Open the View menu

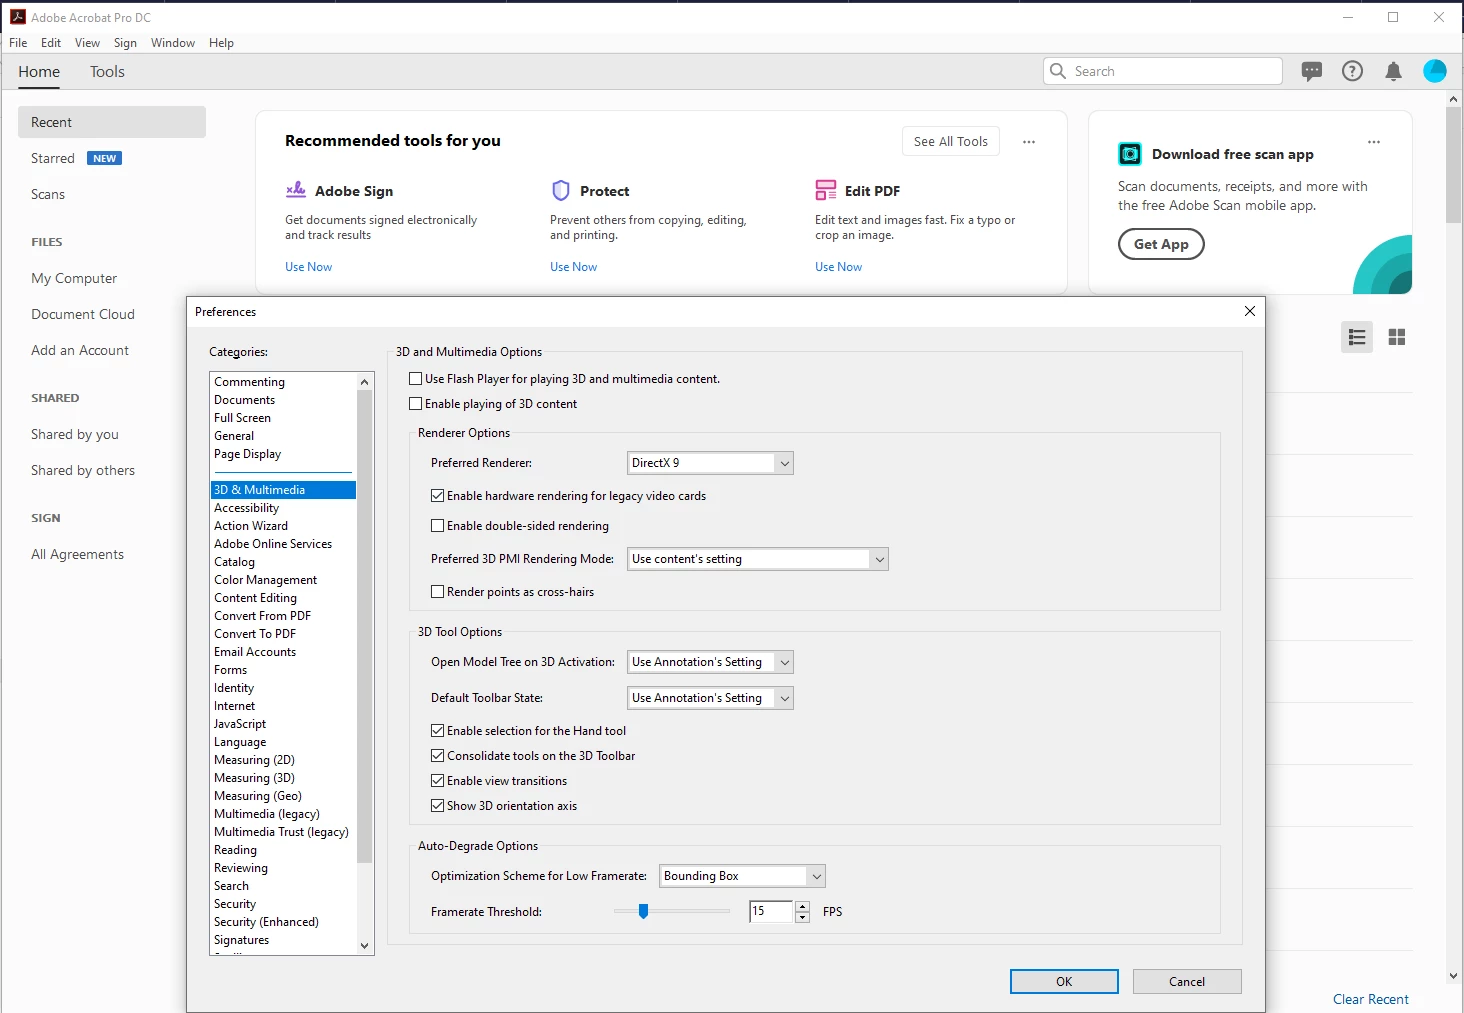click(x=88, y=43)
